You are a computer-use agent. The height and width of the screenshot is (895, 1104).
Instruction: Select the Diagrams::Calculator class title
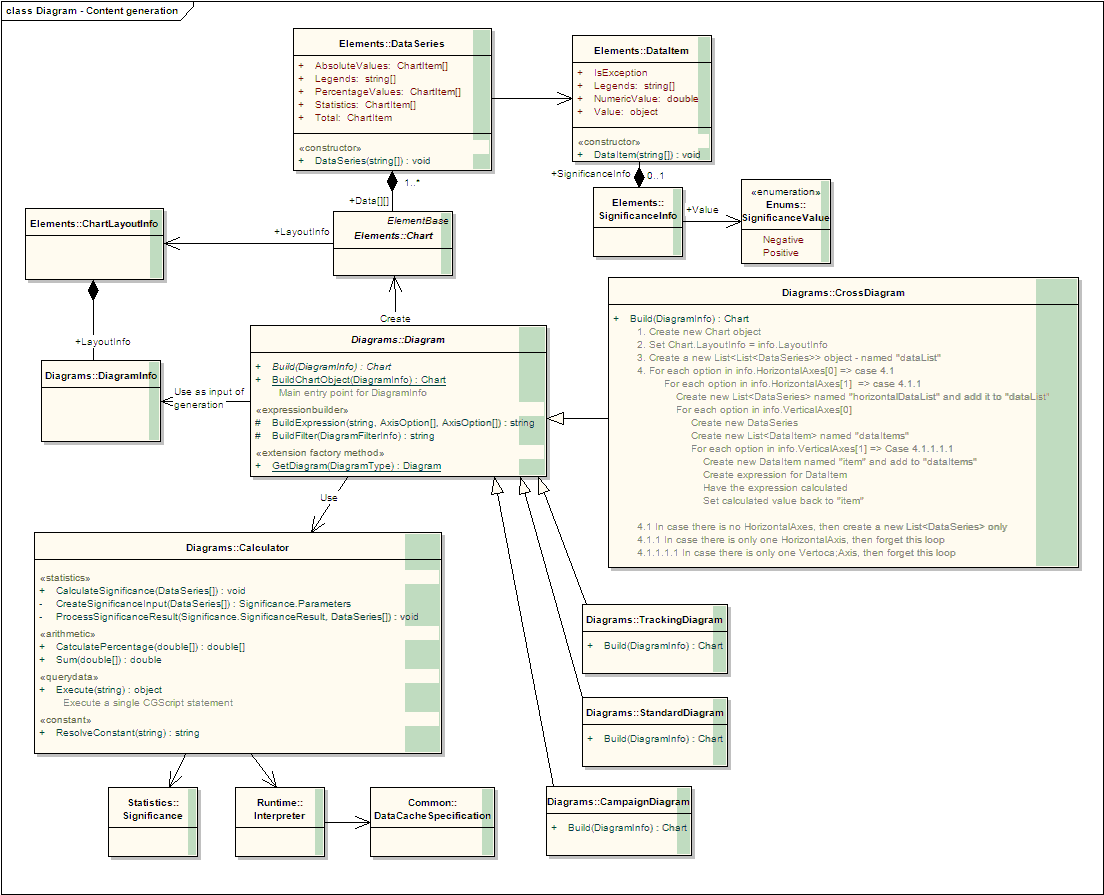tap(237, 548)
